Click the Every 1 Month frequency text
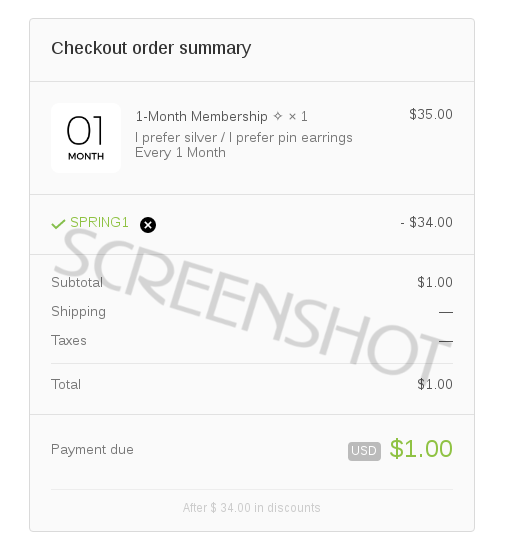This screenshot has height=550, width=510. pos(180,153)
